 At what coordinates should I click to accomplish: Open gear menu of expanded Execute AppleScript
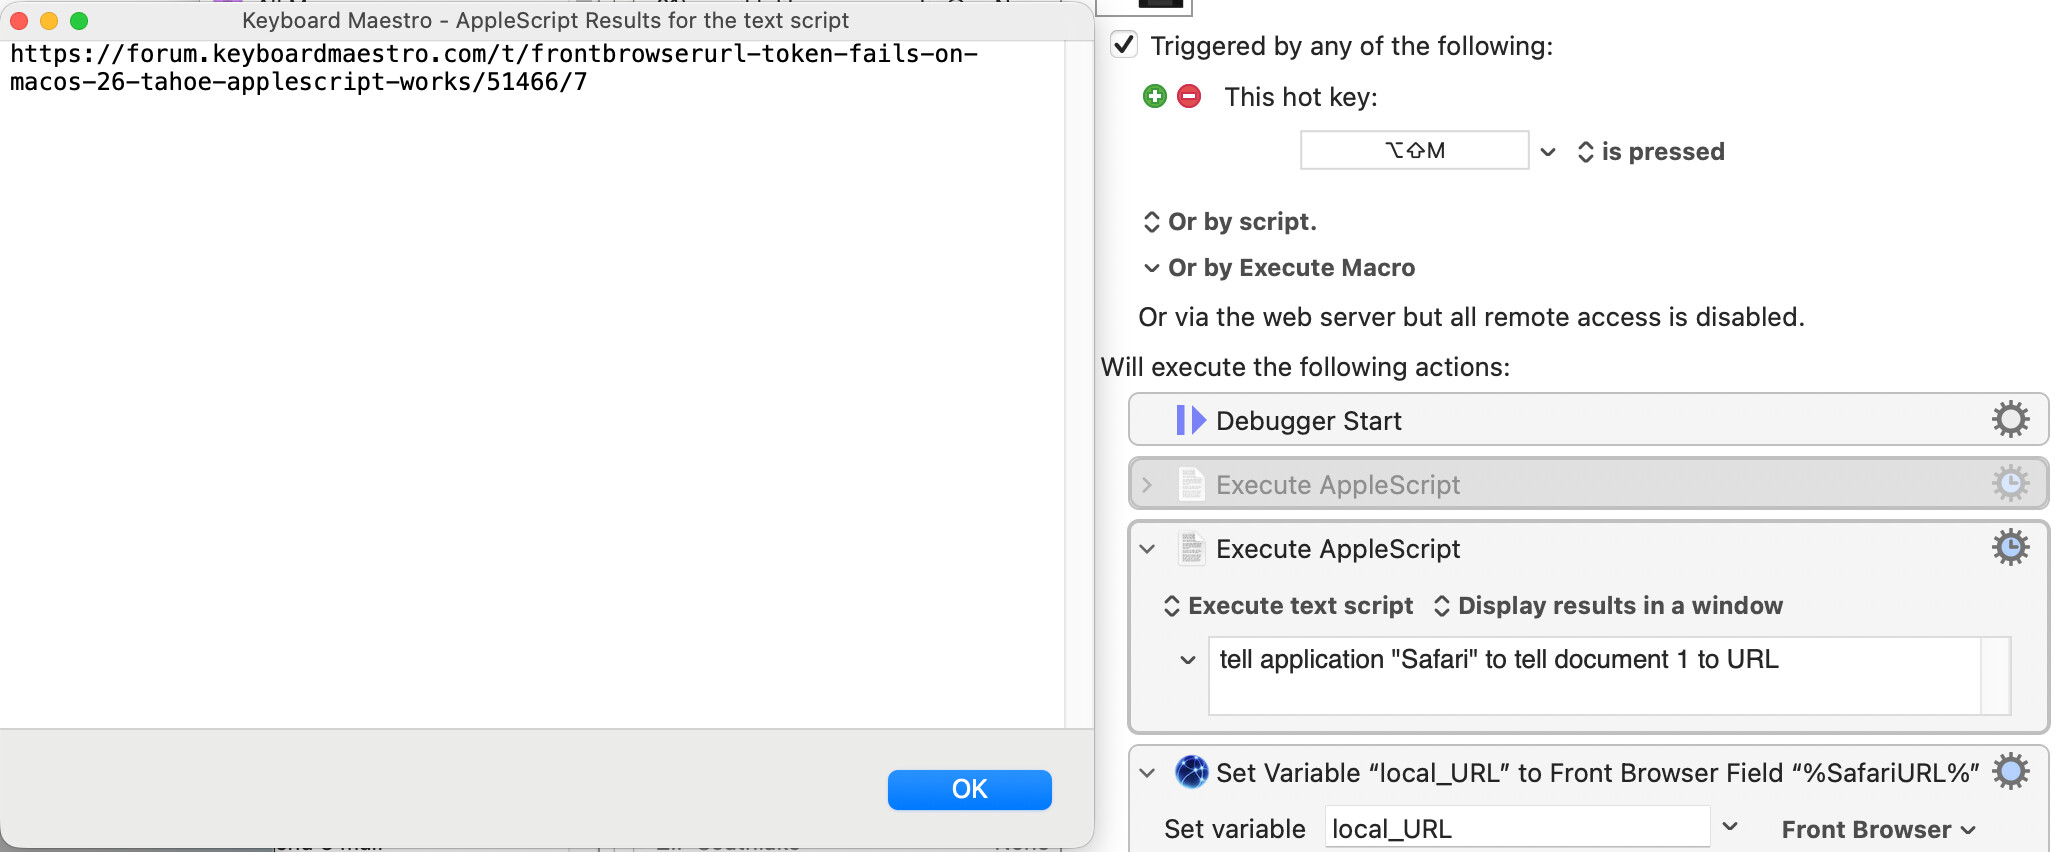pos(2010,547)
